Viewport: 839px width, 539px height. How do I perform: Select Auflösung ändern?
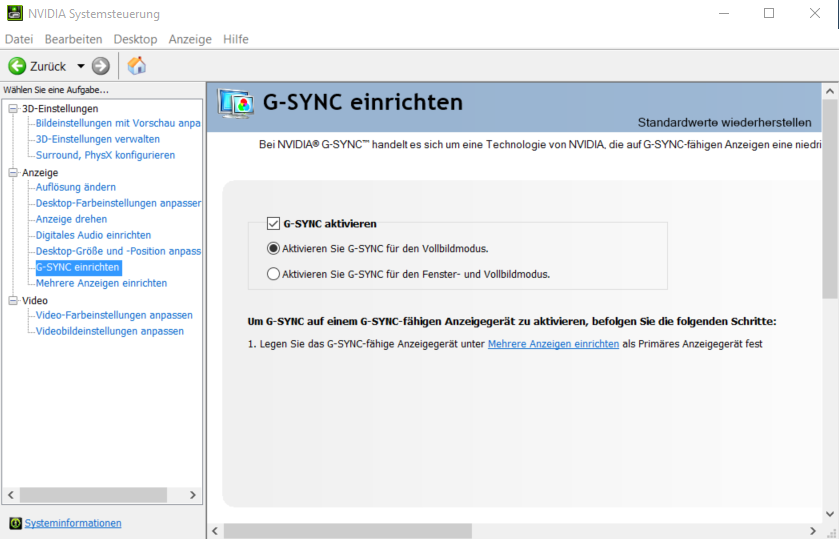click(x=76, y=187)
